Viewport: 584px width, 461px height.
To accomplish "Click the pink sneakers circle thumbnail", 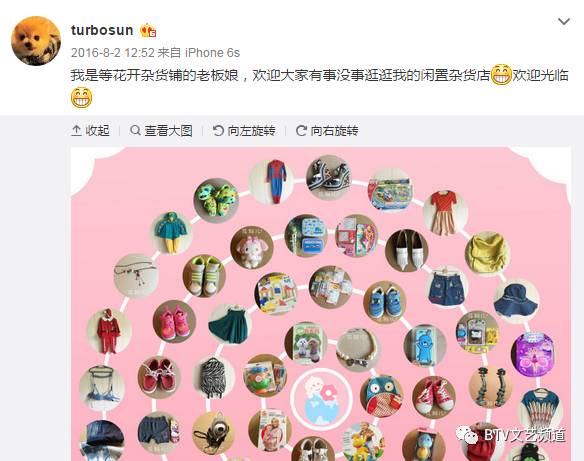I will [174, 321].
